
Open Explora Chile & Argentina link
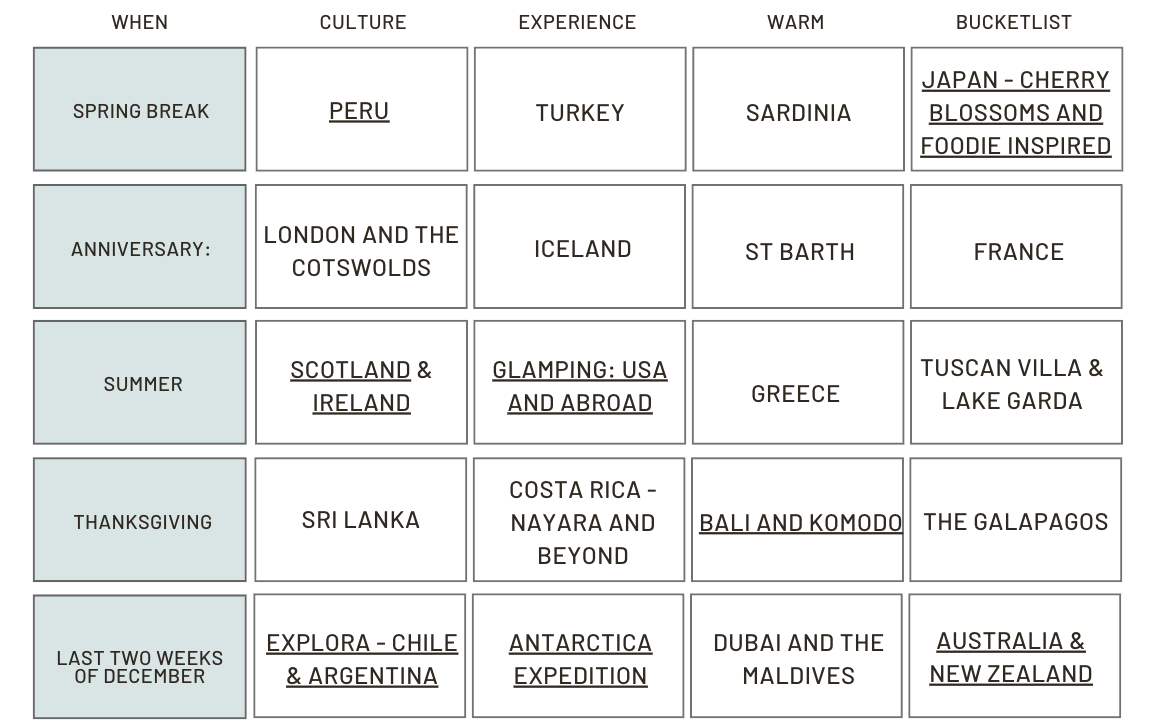361,658
